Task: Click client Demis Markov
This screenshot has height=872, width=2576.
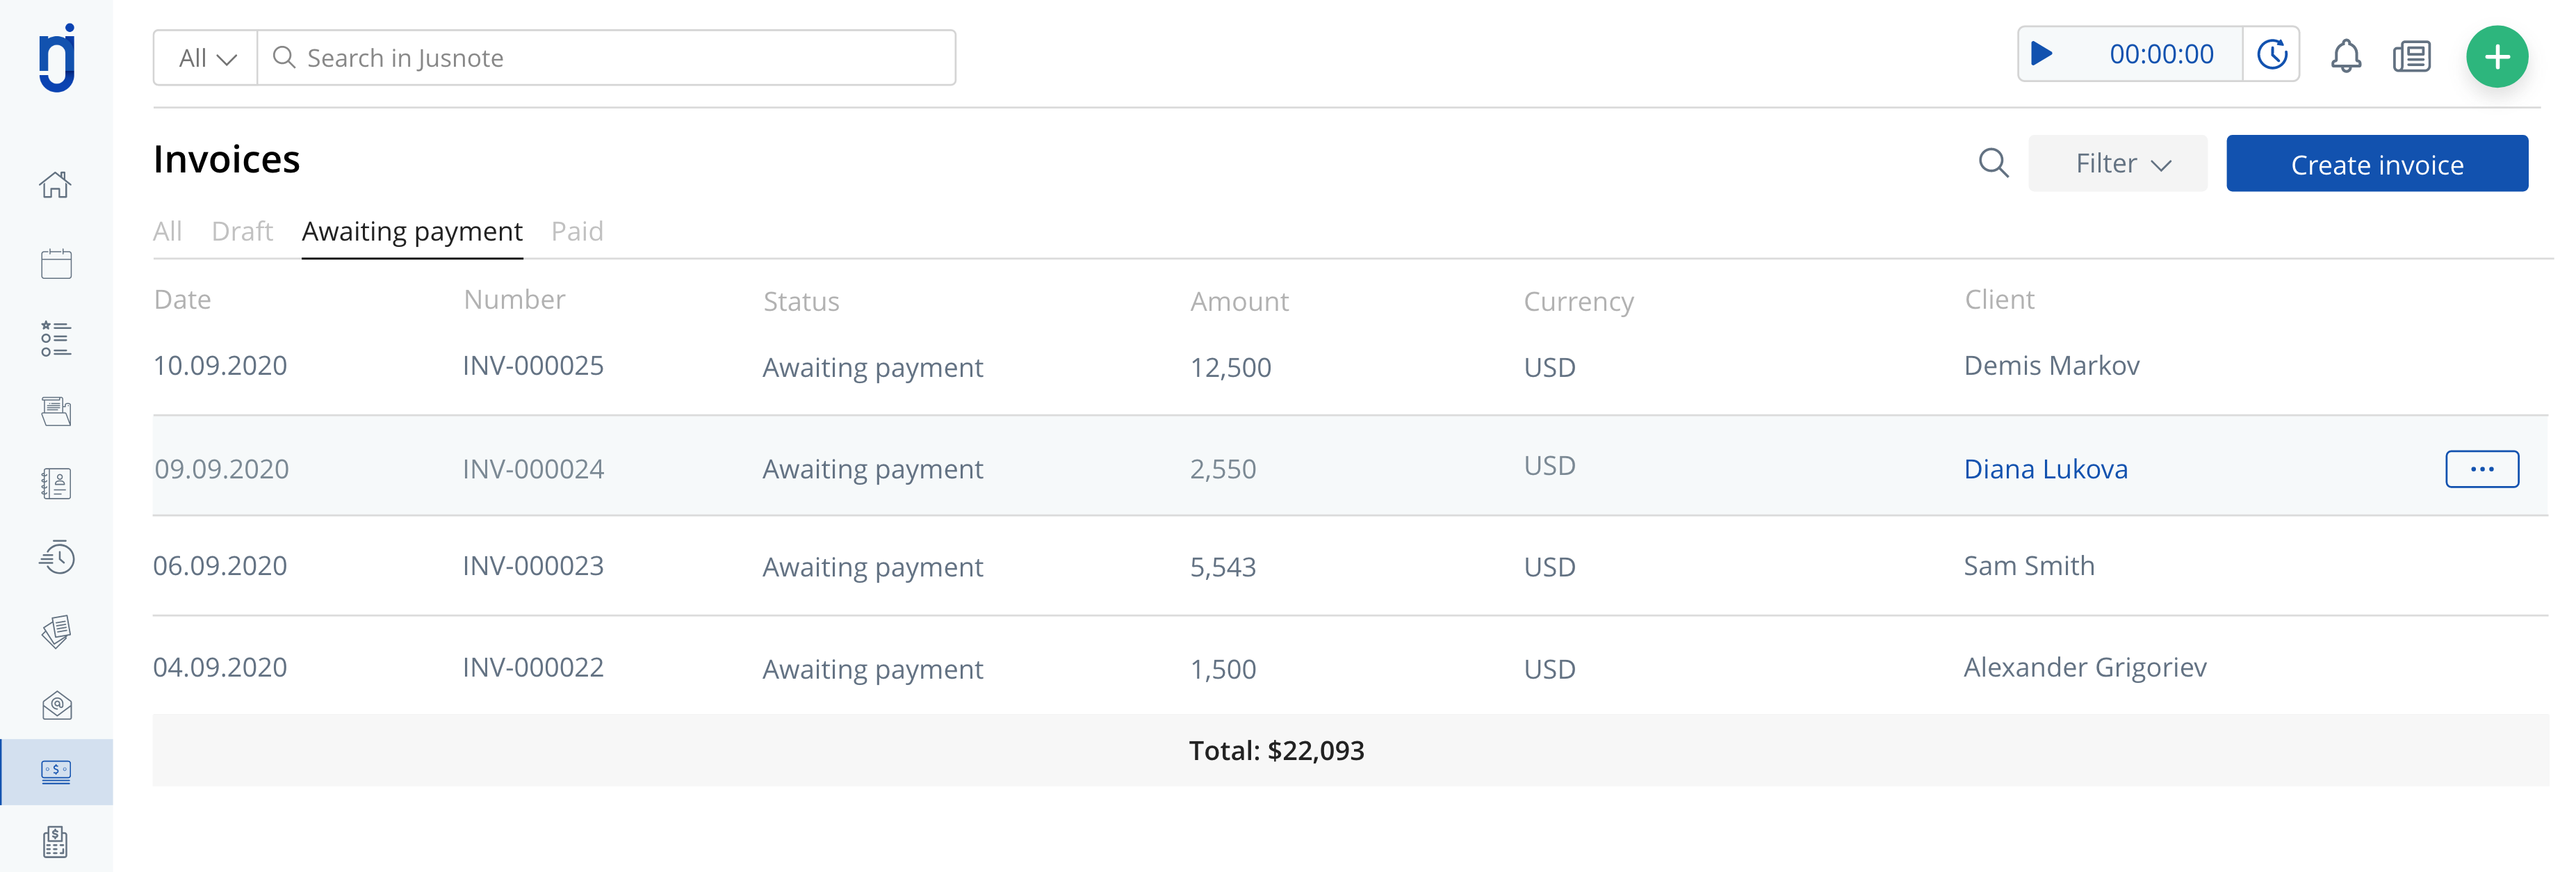Action: (2051, 366)
